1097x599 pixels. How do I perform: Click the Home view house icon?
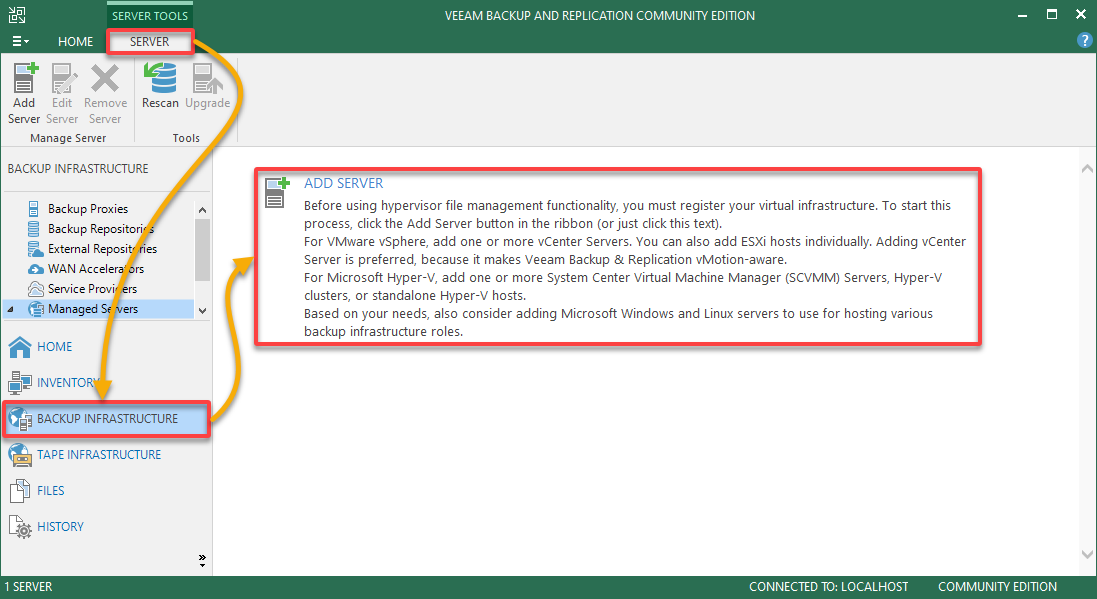click(x=20, y=346)
